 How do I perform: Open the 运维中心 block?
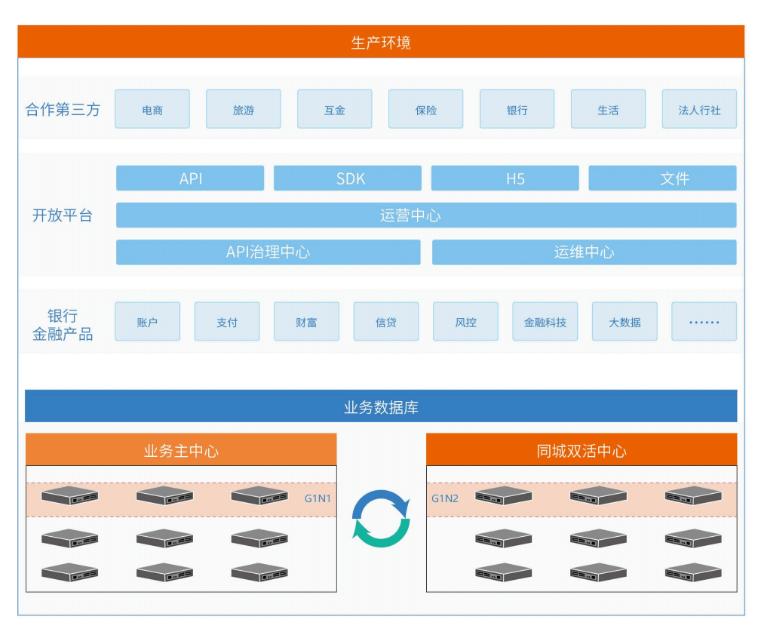(x=584, y=252)
